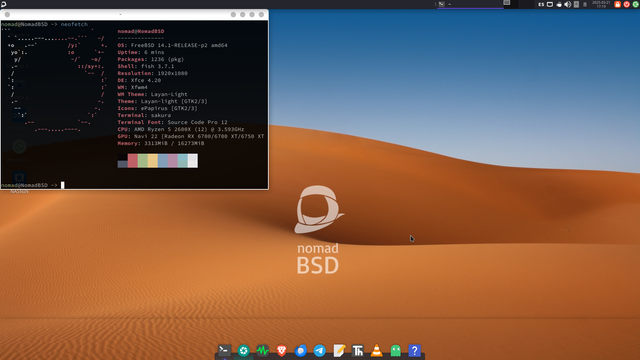Image resolution: width=640 pixels, height=360 pixels.
Task: Launch the terminal from the dock
Action: click(224, 350)
